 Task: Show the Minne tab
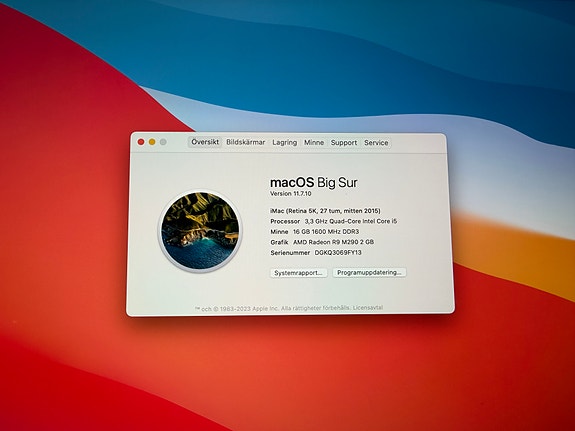(x=314, y=142)
